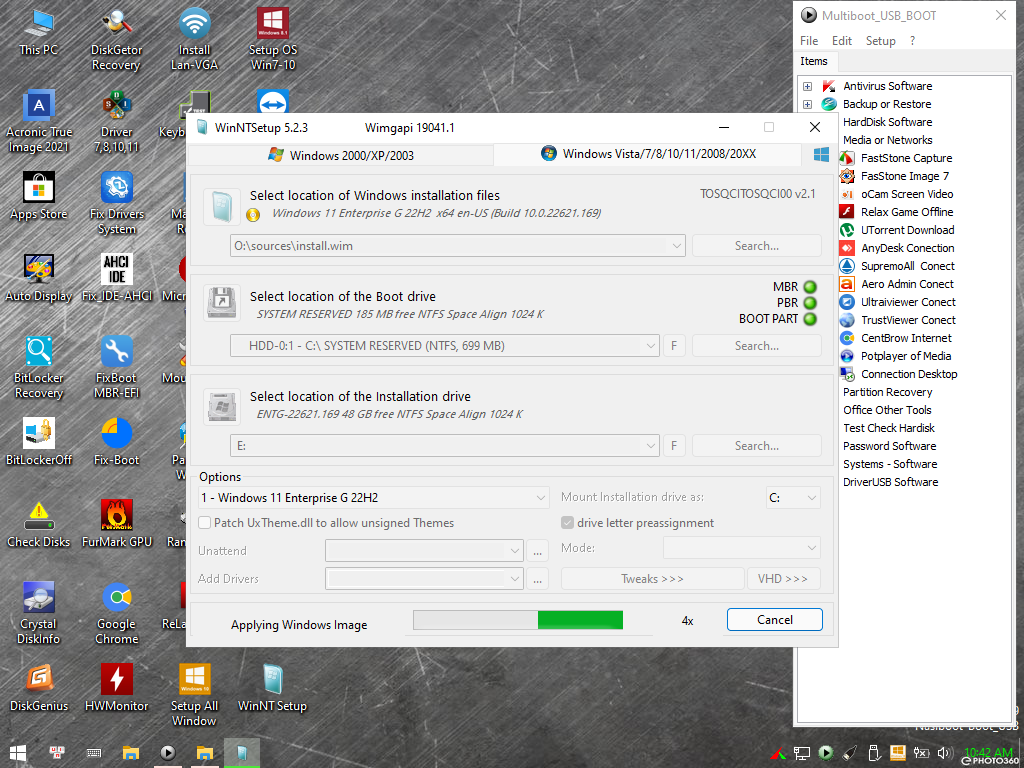
Task: Click the Applying Windows Image progress bar
Action: [518, 620]
